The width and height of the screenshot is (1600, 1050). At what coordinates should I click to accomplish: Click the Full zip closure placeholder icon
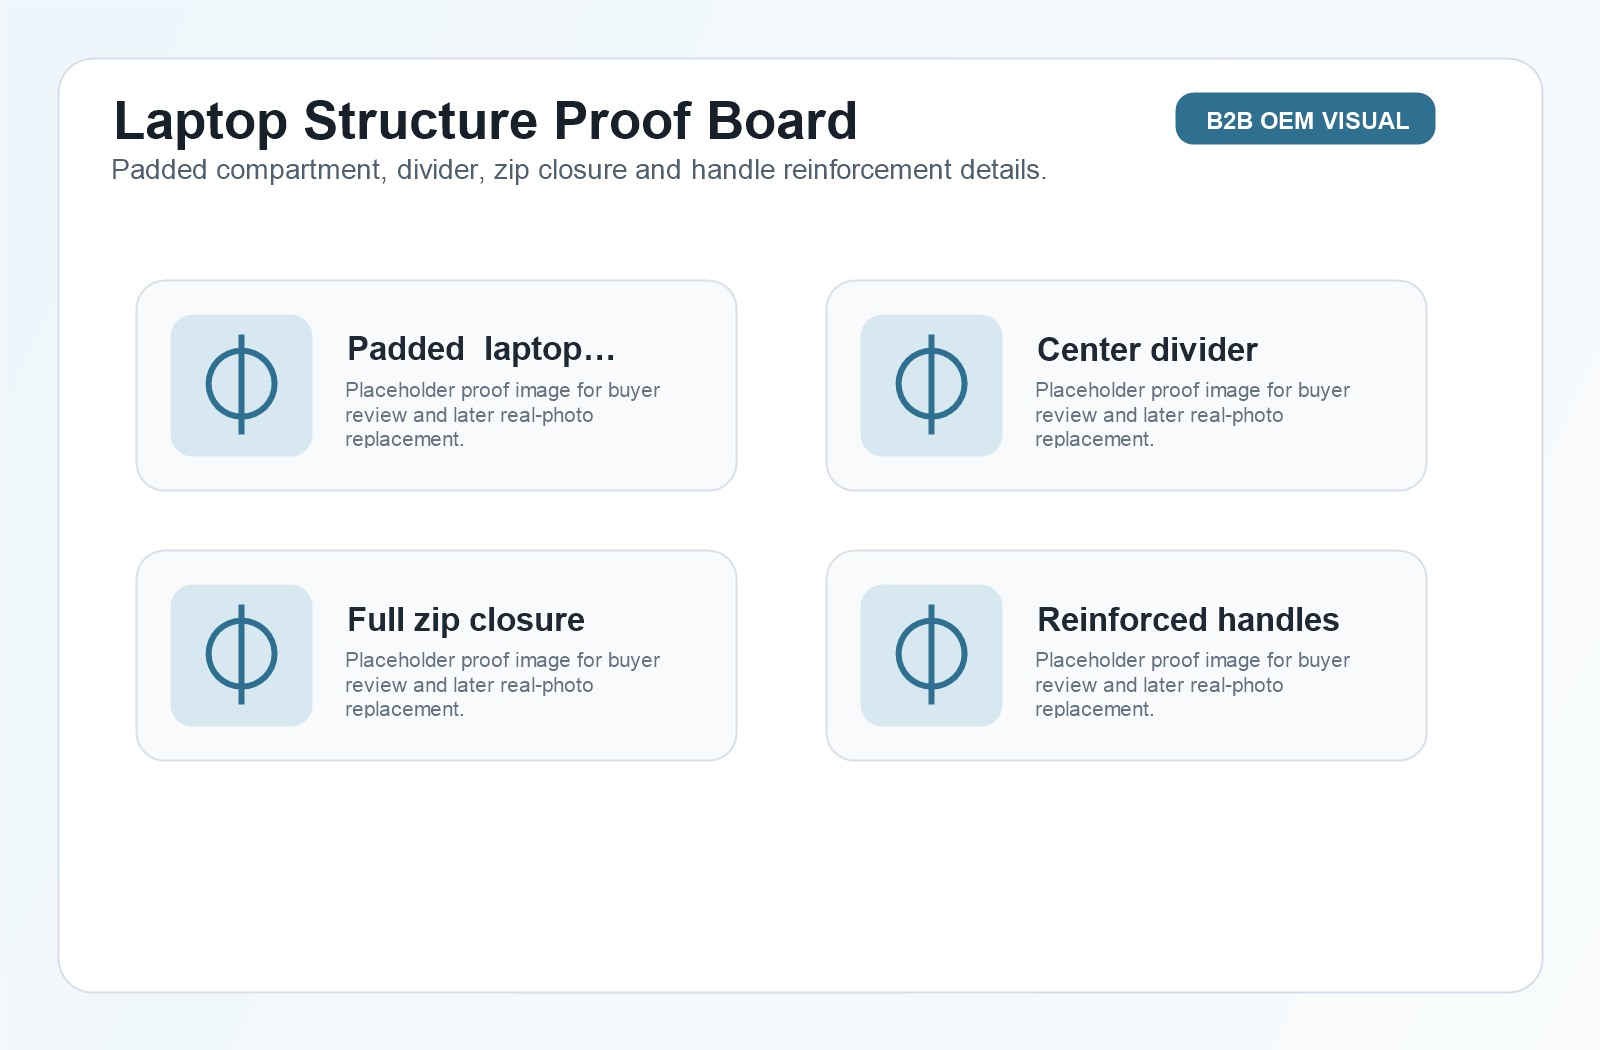[241, 655]
